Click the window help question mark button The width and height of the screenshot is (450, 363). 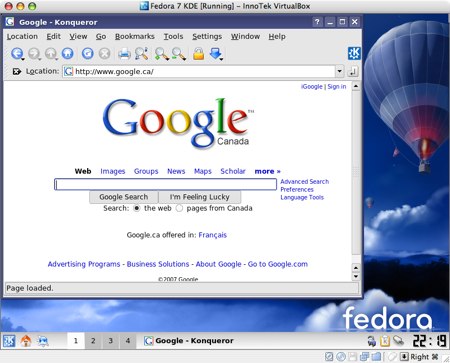317,22
